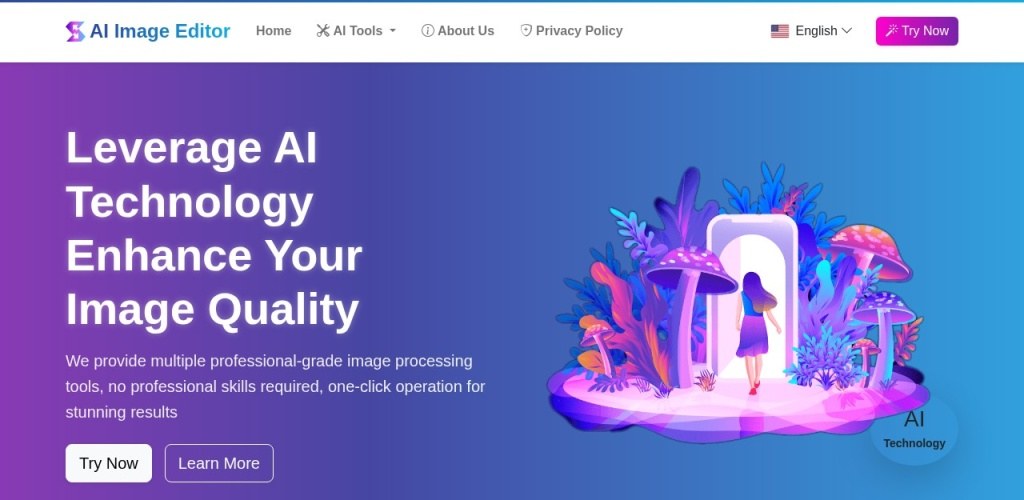
Task: Click the Leverage AI Technology headline
Action: [214, 228]
